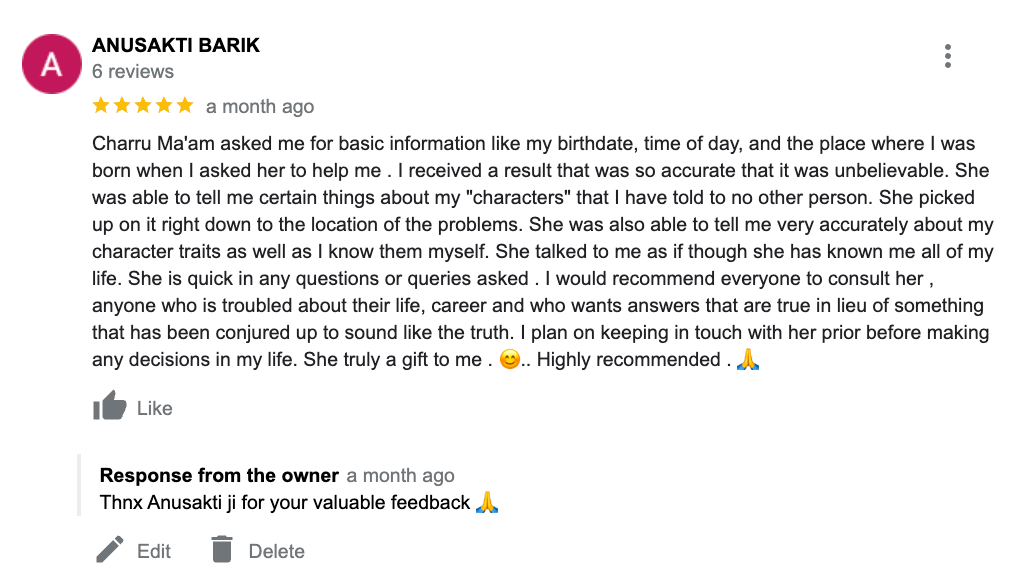The width and height of the screenshot is (1018, 582).
Task: Click the first star of the rating
Action: tap(101, 105)
